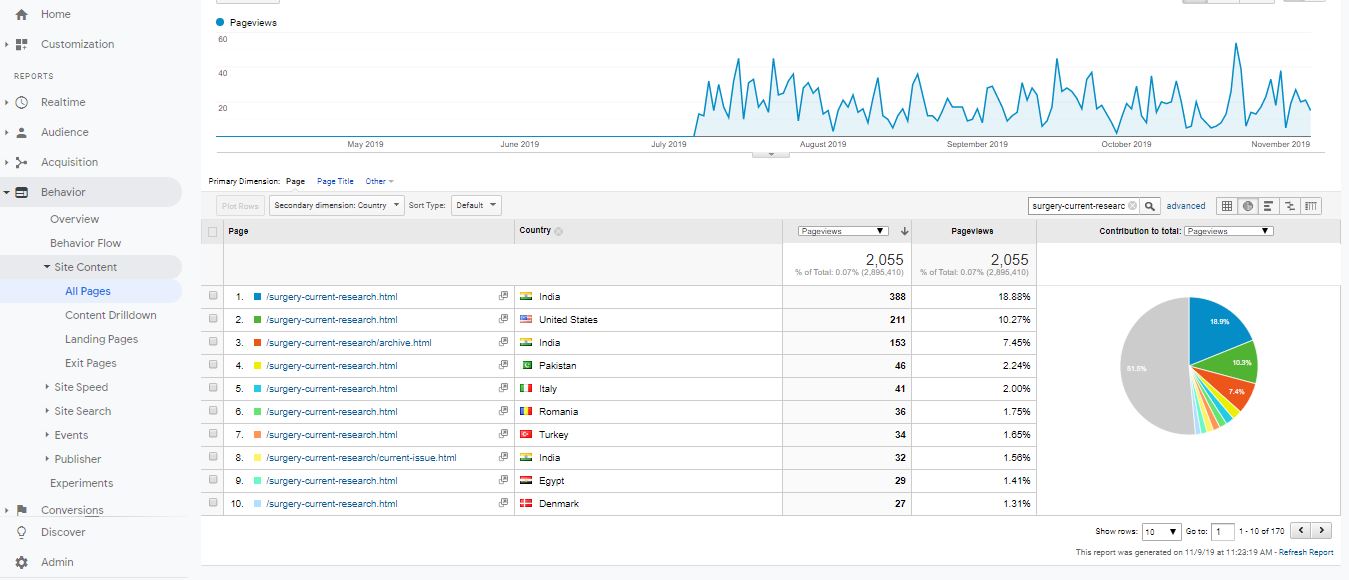Viewport: 1349px width, 580px height.
Task: Click the Audience person icon
Action: pyautogui.click(x=21, y=132)
